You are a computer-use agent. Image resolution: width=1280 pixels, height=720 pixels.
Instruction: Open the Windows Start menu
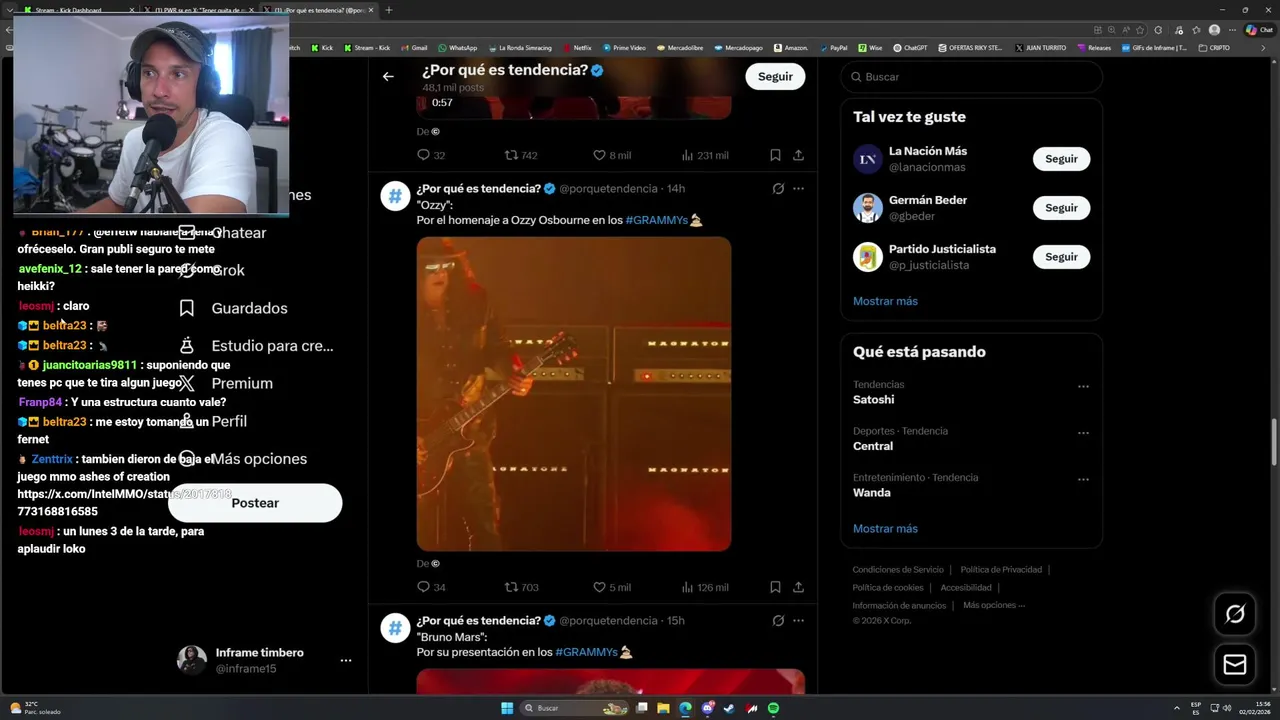507,708
